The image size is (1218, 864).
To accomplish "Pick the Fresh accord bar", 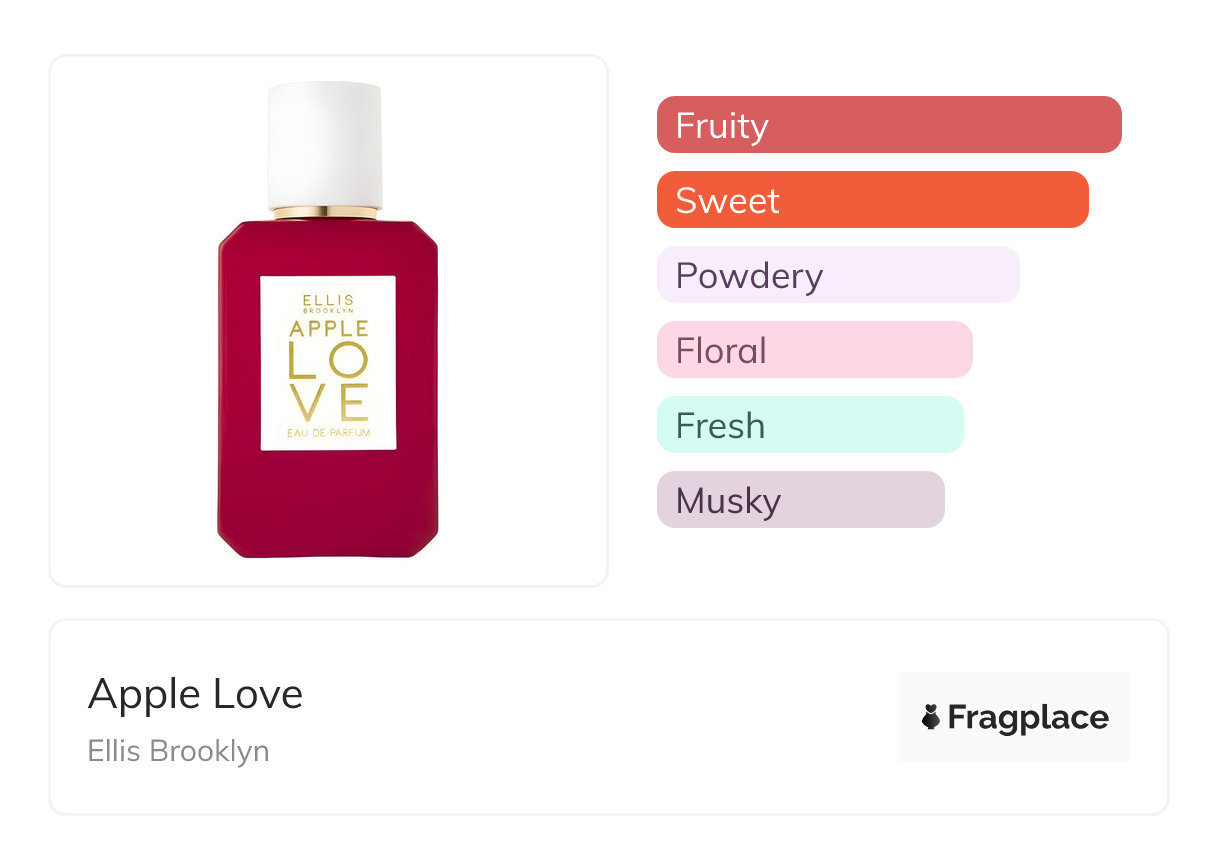I will [x=809, y=425].
